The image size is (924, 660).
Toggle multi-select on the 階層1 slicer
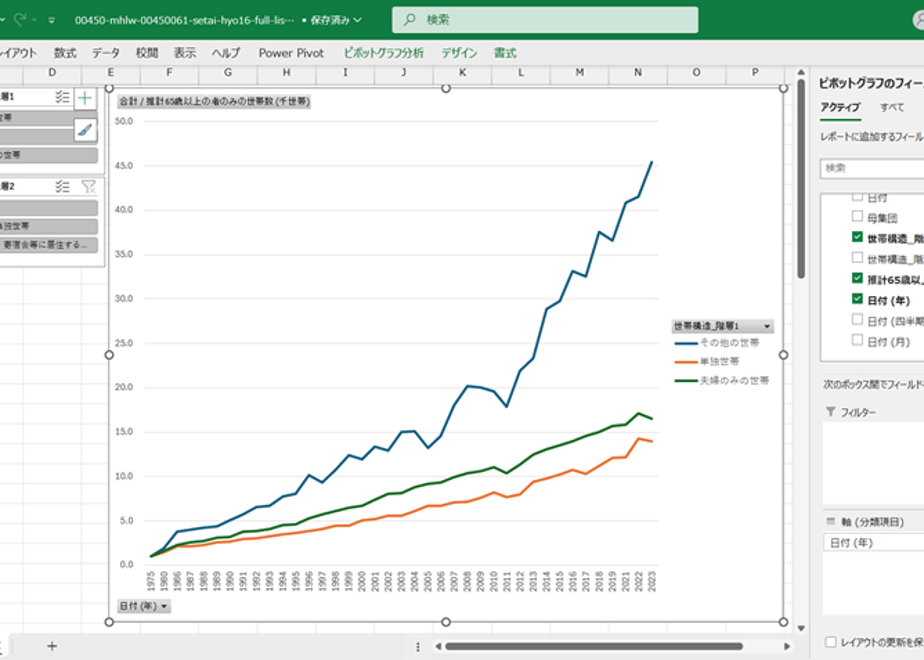62,97
